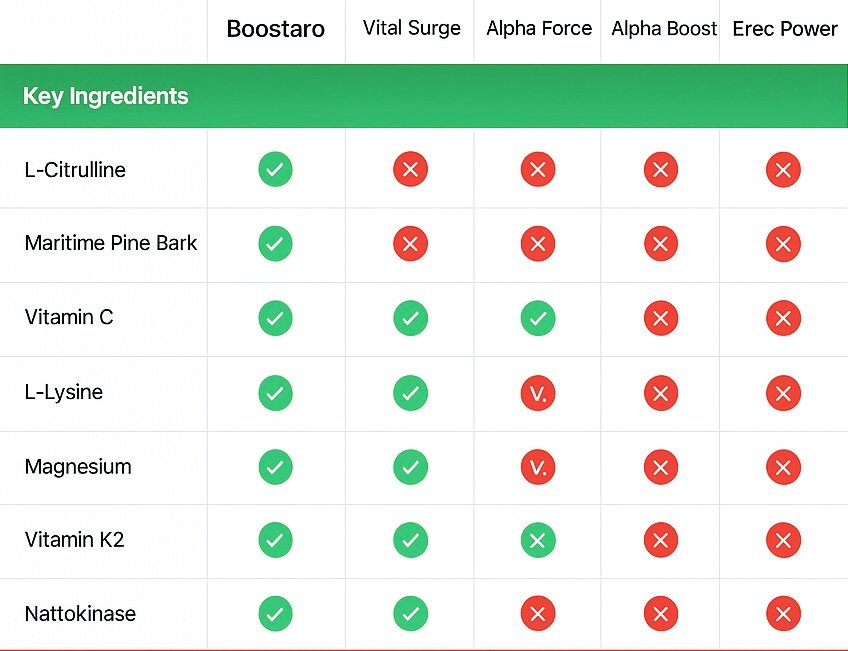Select the Erec Power column header

(785, 29)
